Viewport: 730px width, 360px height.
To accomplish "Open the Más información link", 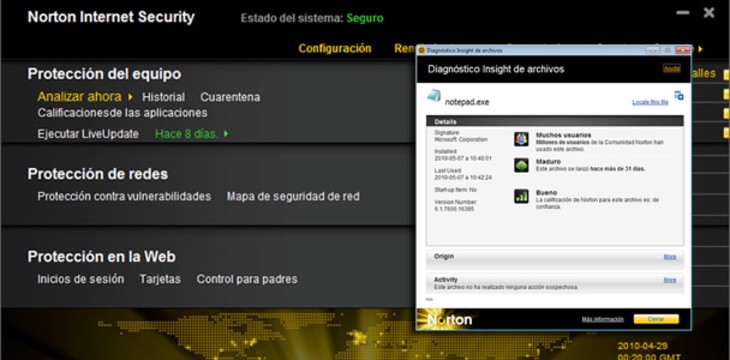I will [602, 319].
